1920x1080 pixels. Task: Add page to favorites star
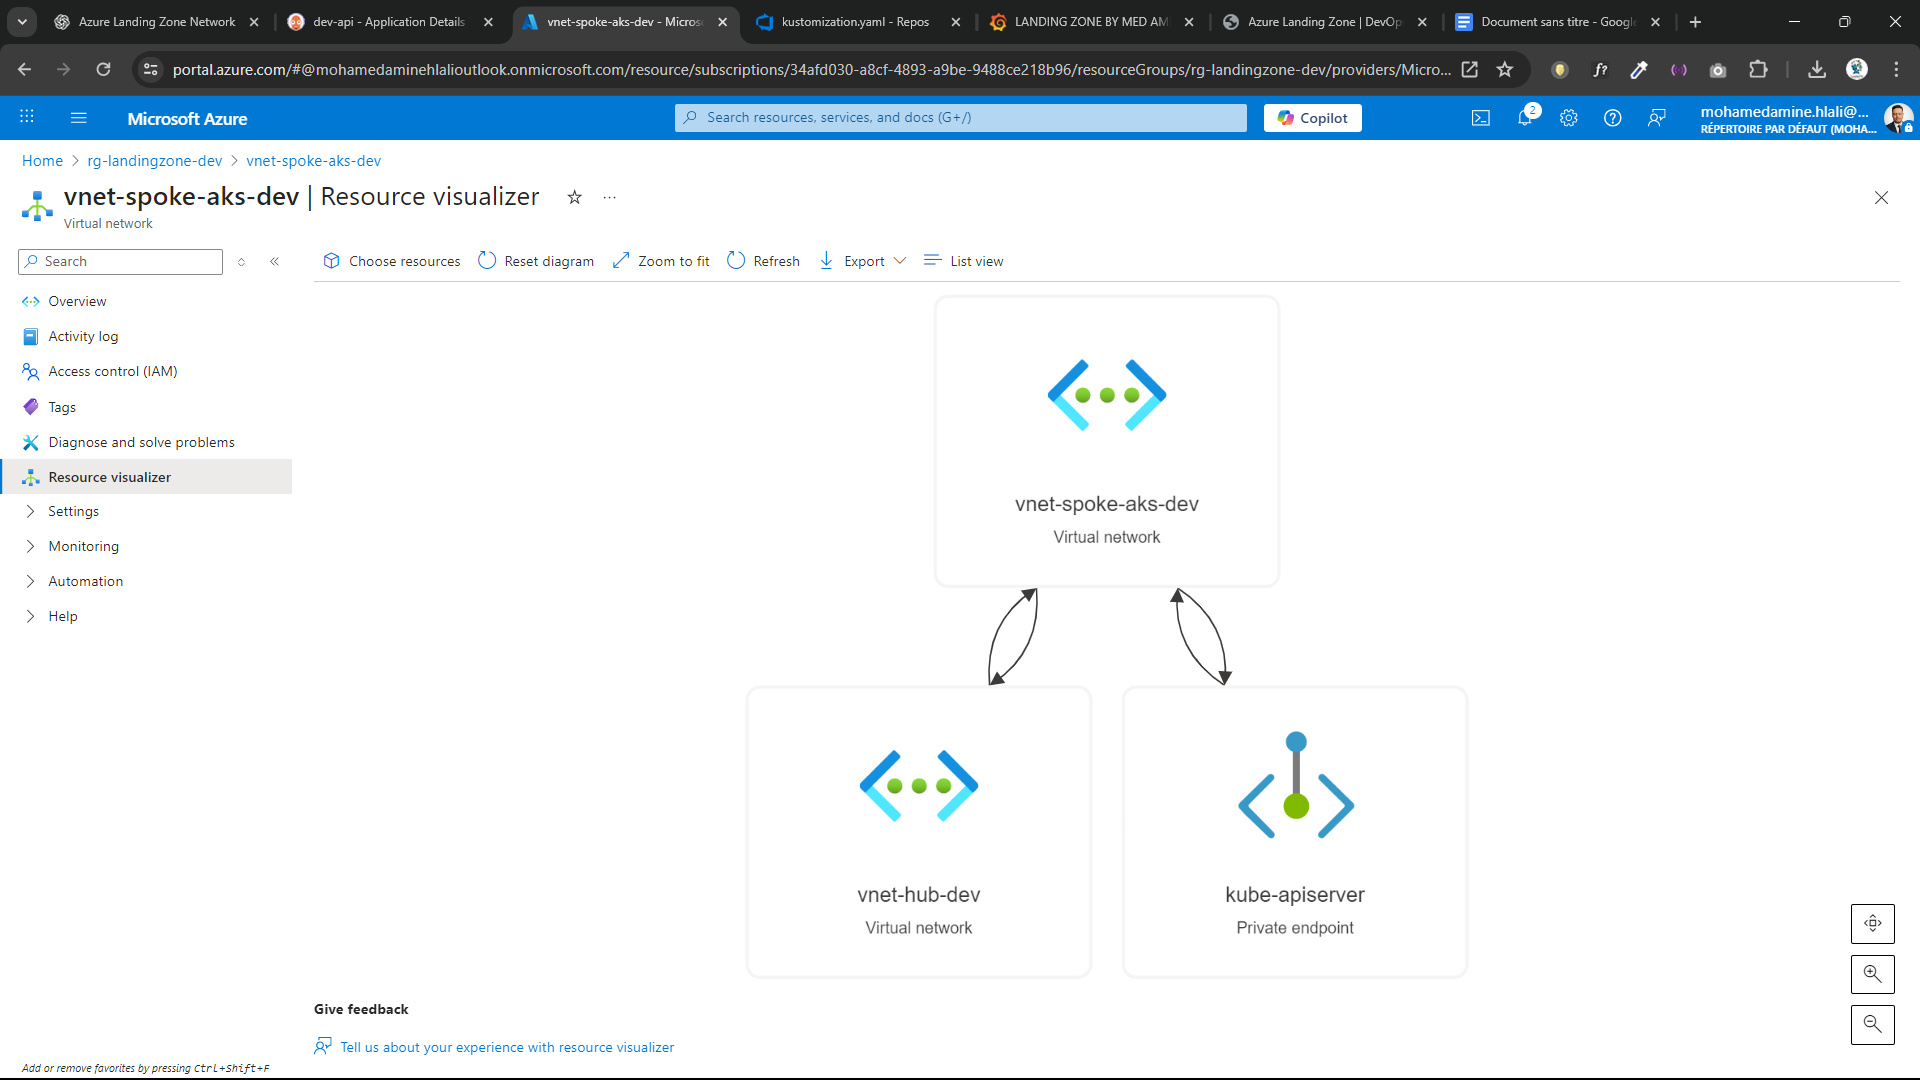574,198
